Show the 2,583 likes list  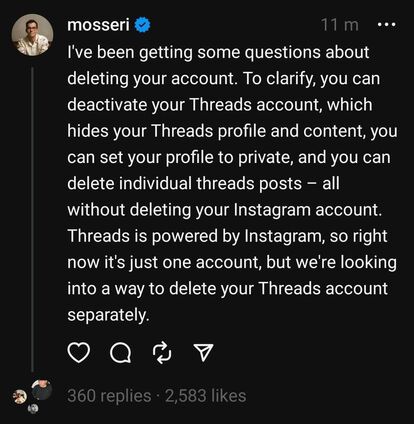pyautogui.click(x=206, y=396)
